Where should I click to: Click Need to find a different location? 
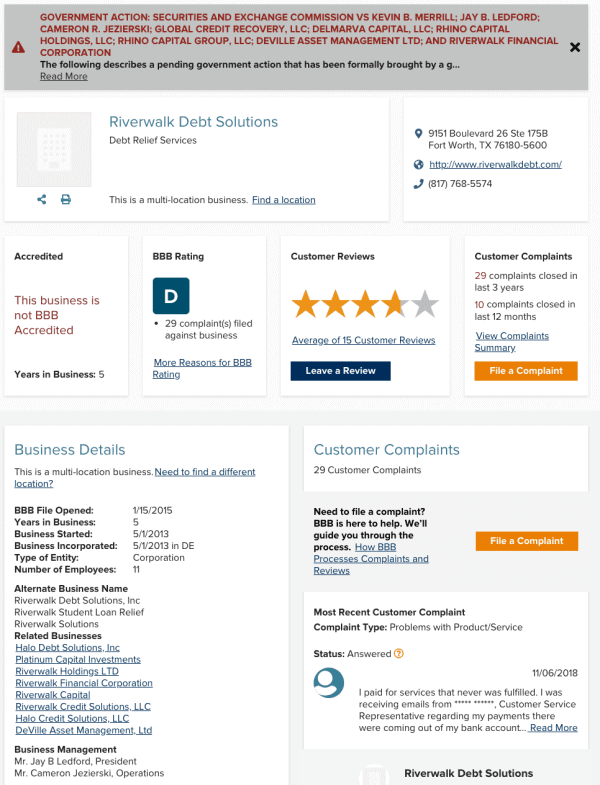[135, 478]
